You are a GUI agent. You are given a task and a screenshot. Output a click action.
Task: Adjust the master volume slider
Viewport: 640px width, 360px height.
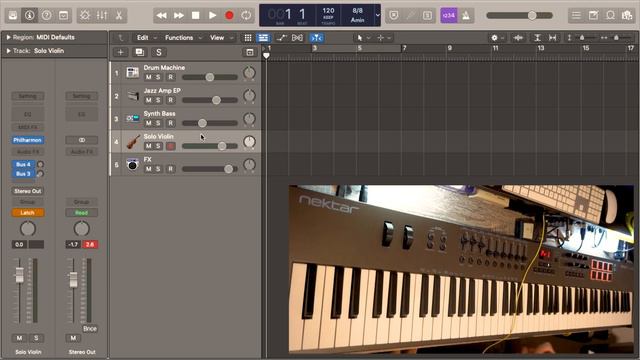click(519, 16)
